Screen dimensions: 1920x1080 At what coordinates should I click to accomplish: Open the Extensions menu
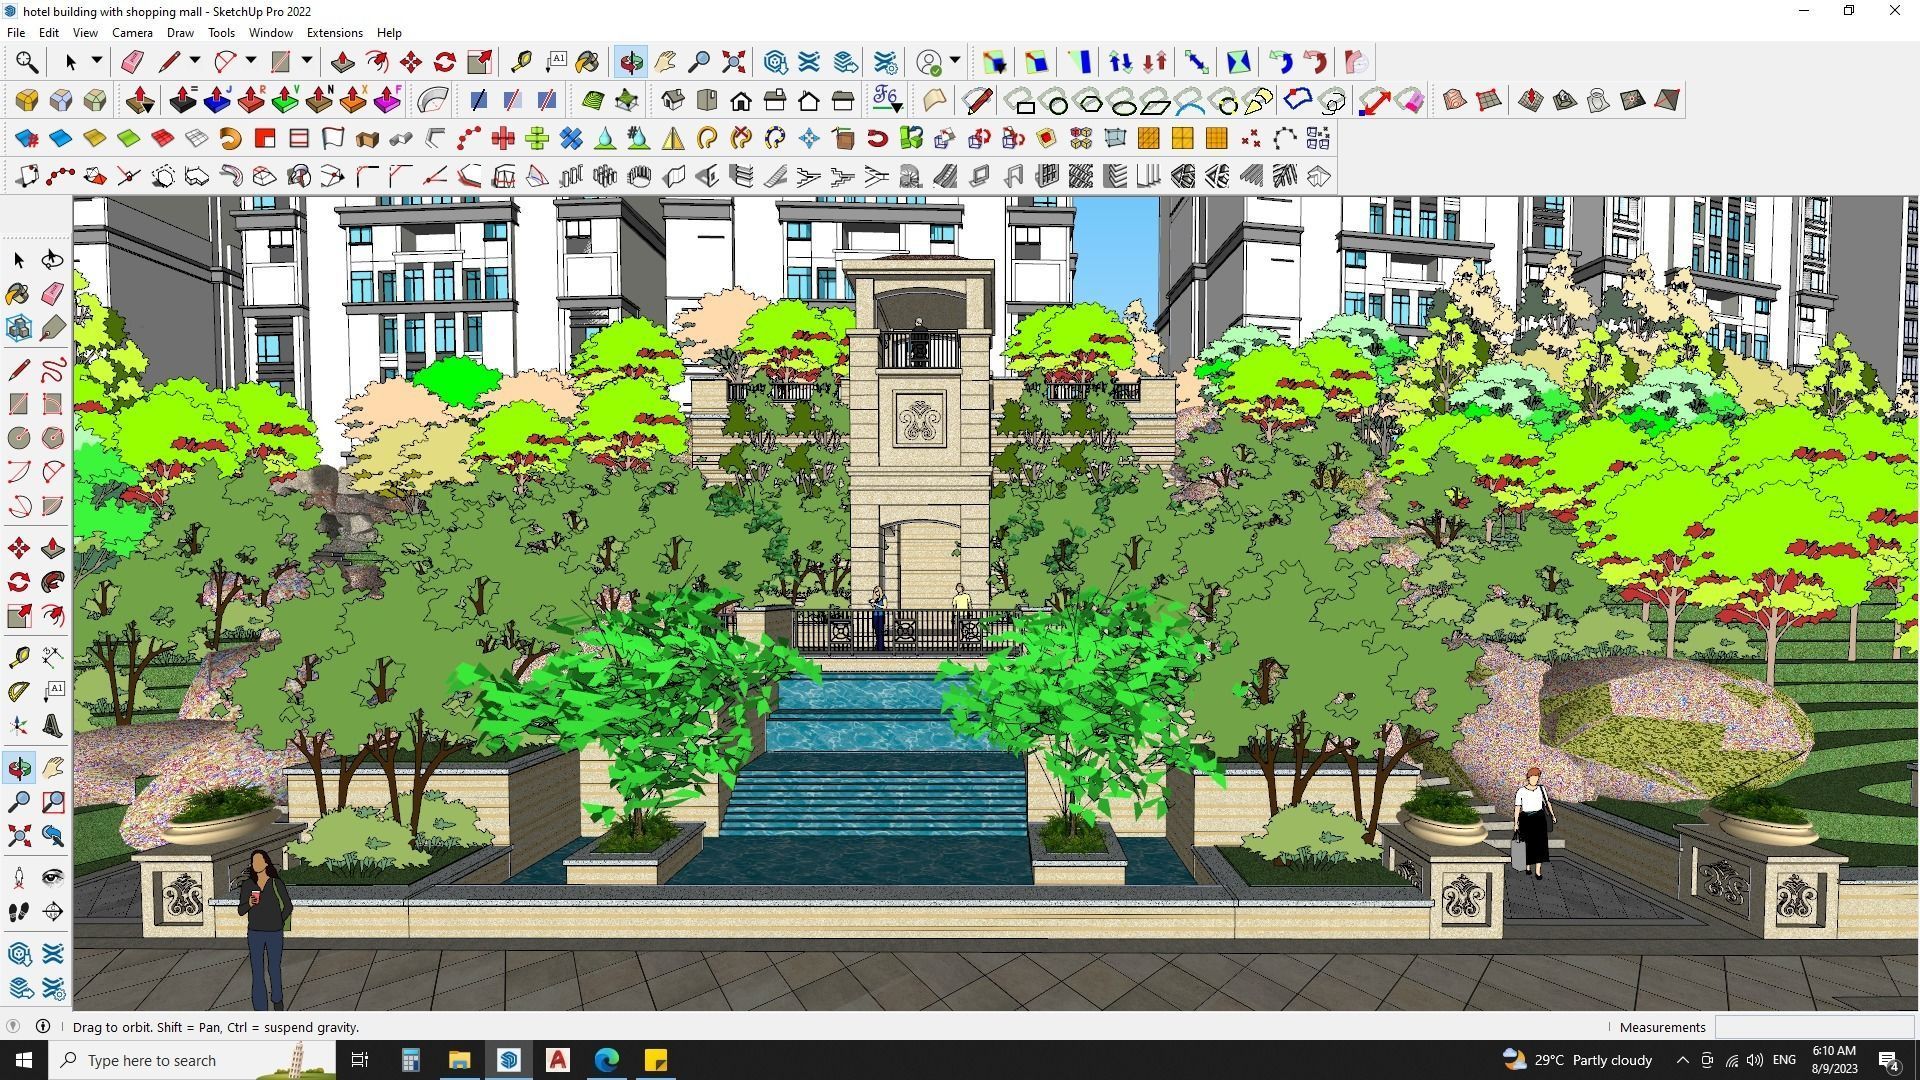pos(334,33)
